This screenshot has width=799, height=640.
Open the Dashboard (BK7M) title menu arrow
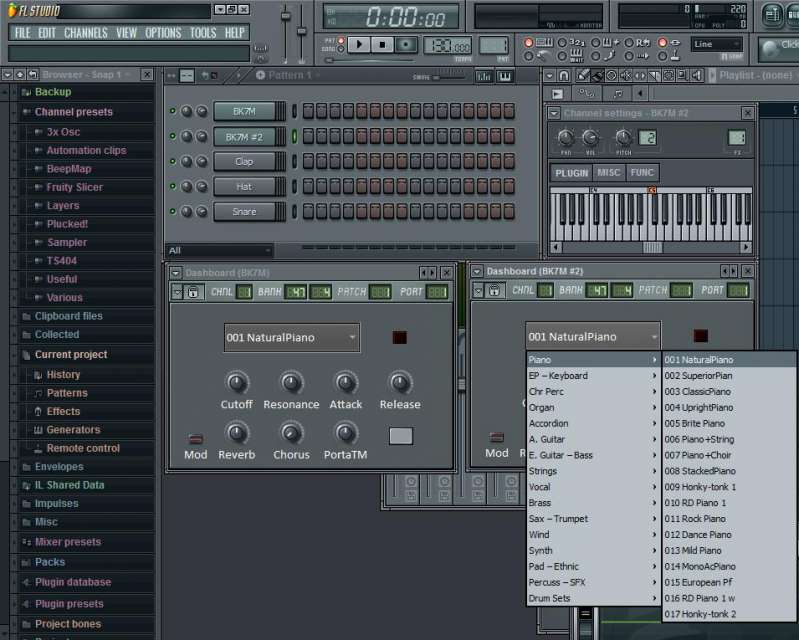(176, 272)
